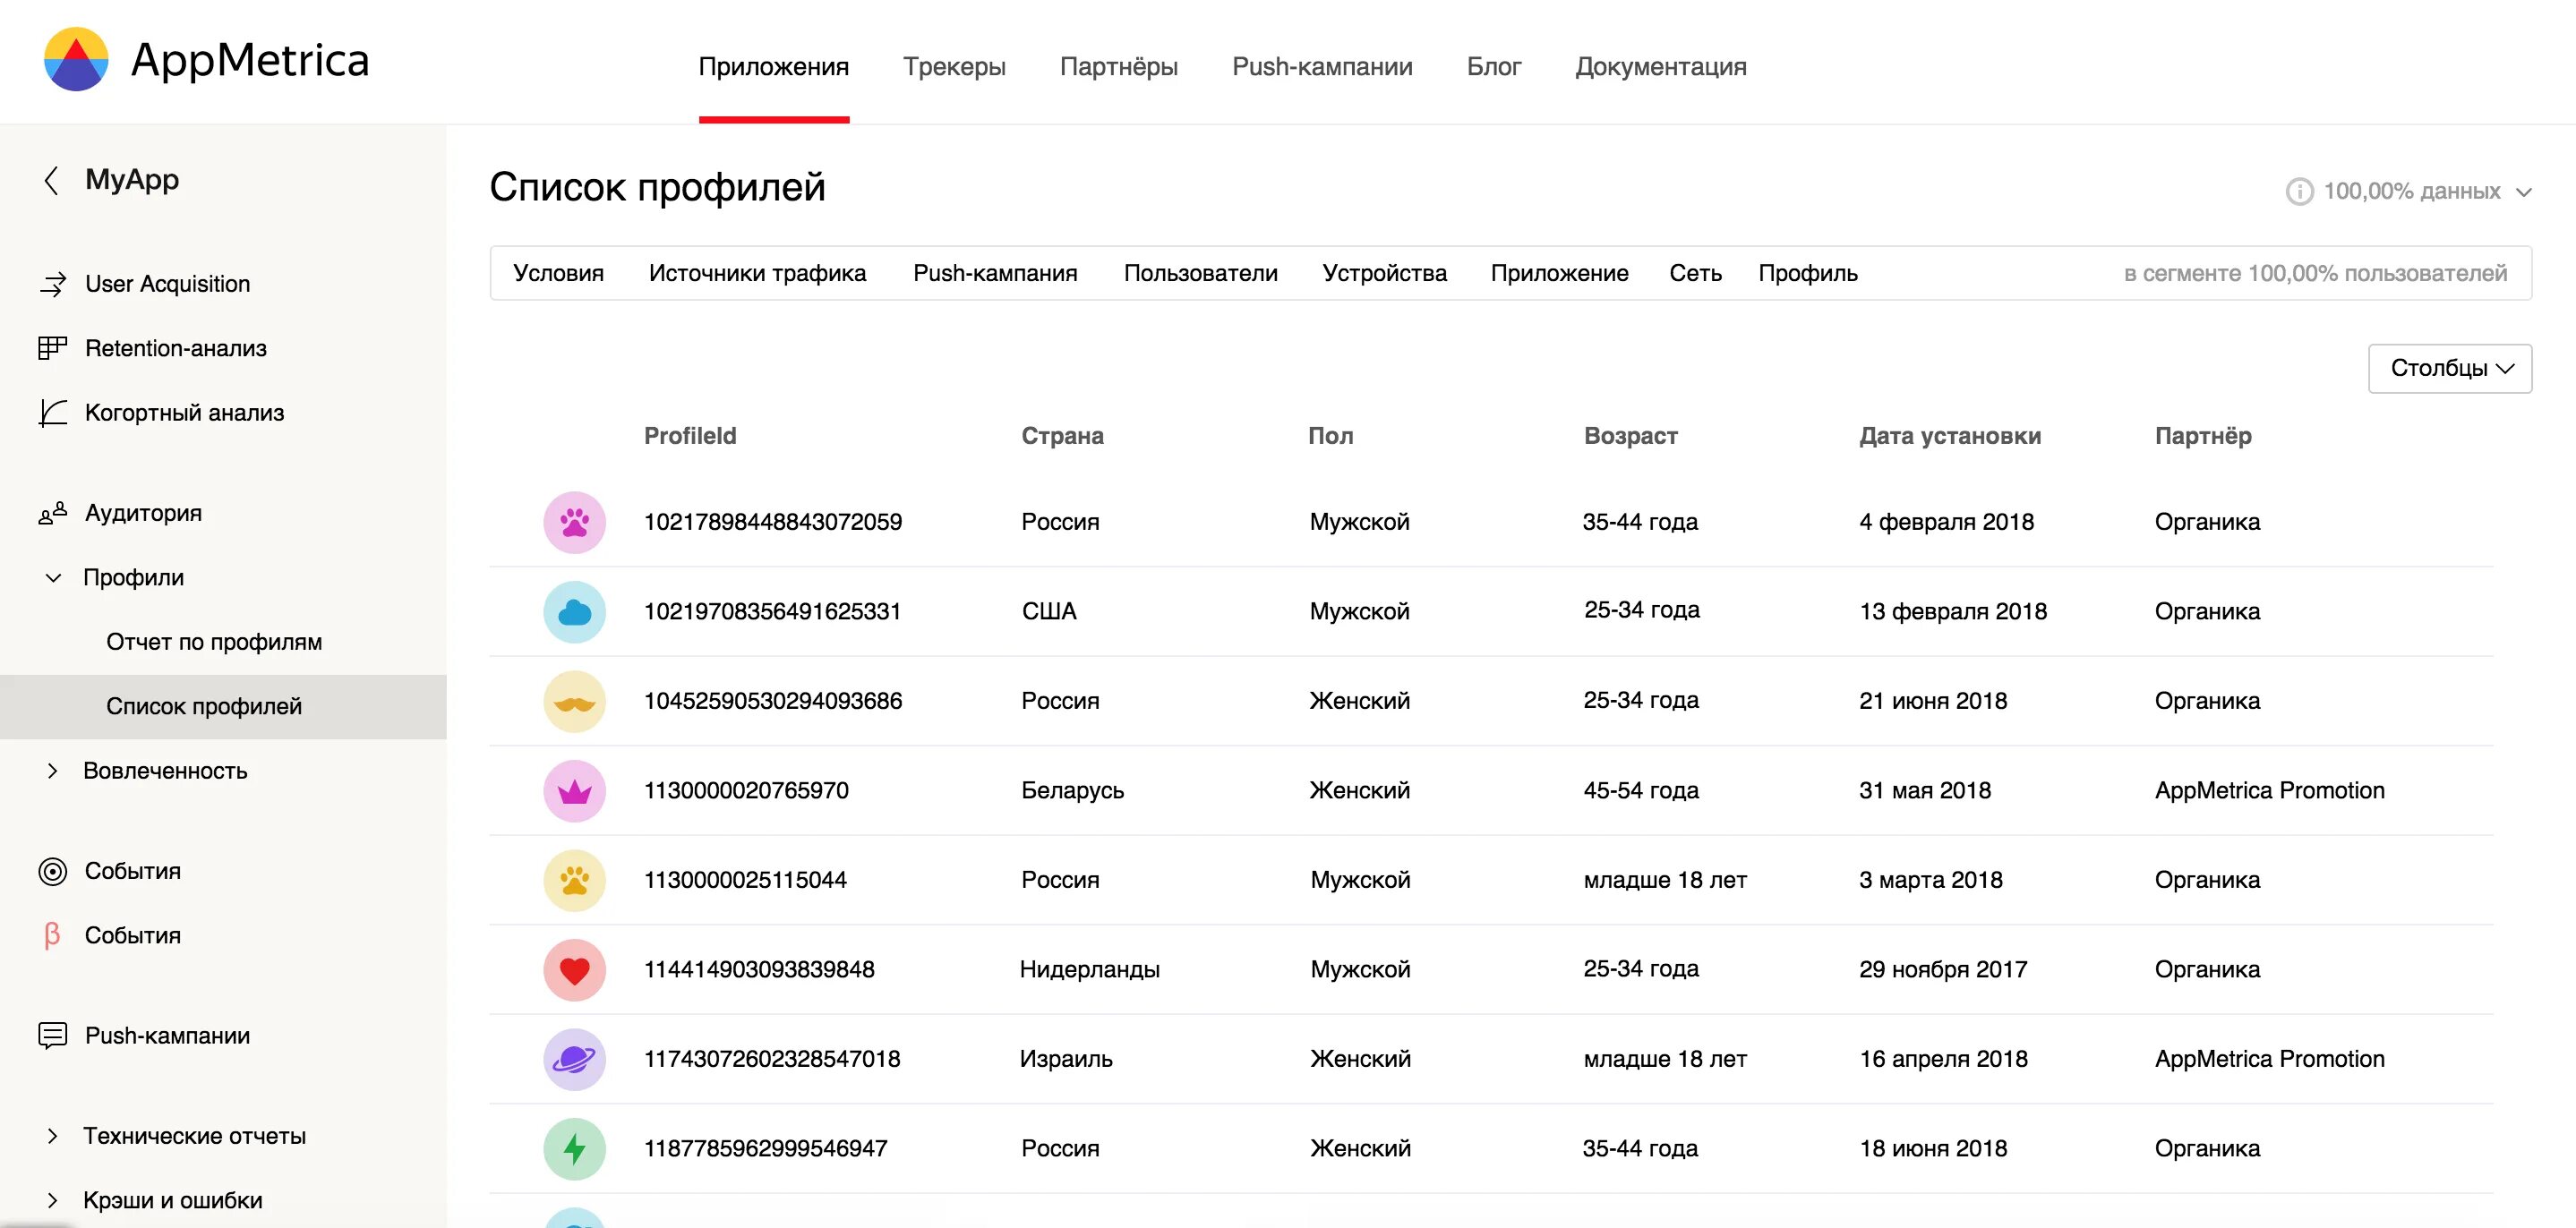Click the User Acquisition arrow icon
Screen dimensions: 2576x1228
pos(53,285)
